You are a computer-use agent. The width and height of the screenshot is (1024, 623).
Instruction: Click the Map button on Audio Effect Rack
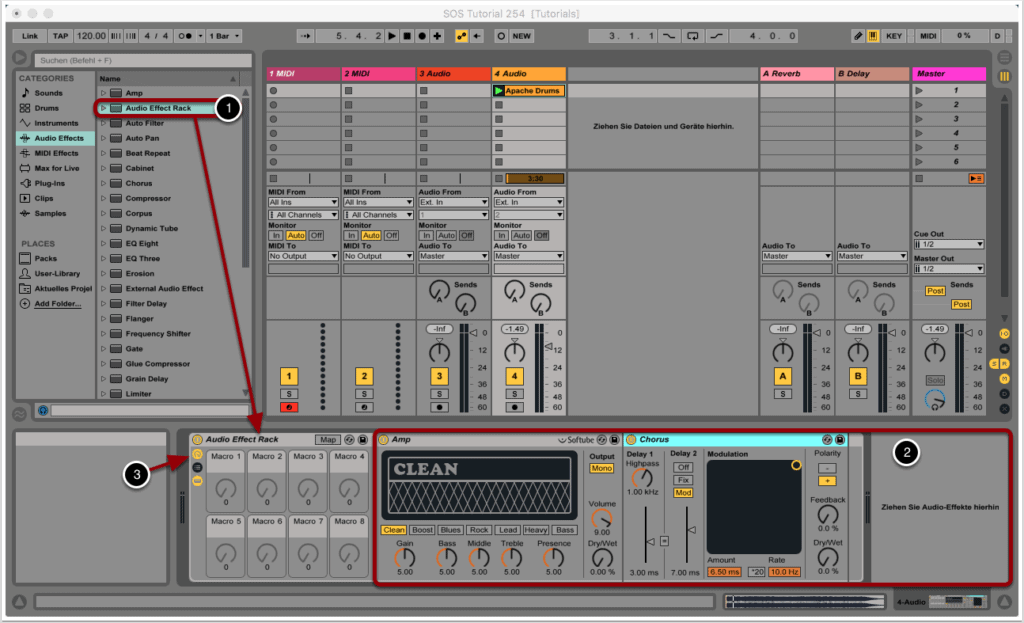[x=327, y=440]
